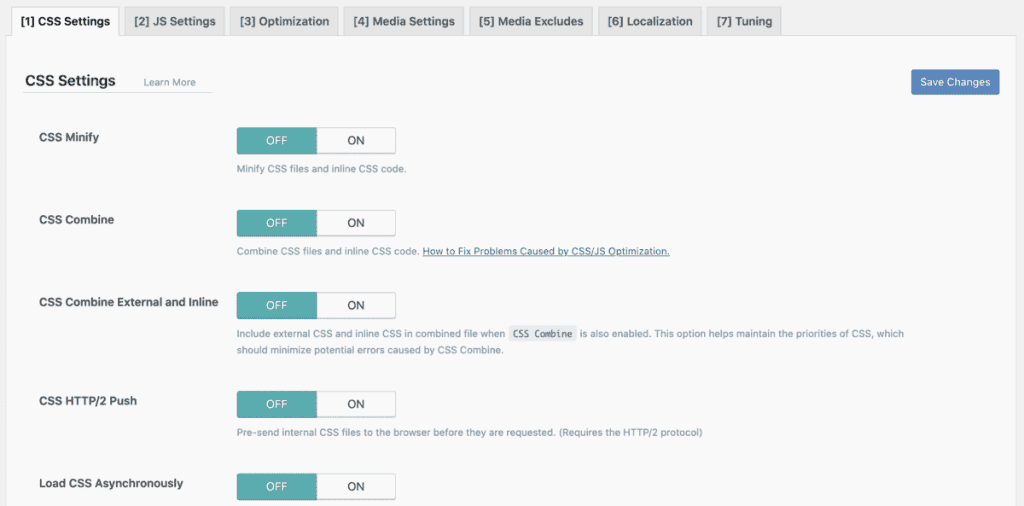Click the CSS Minify setting label

[69, 137]
